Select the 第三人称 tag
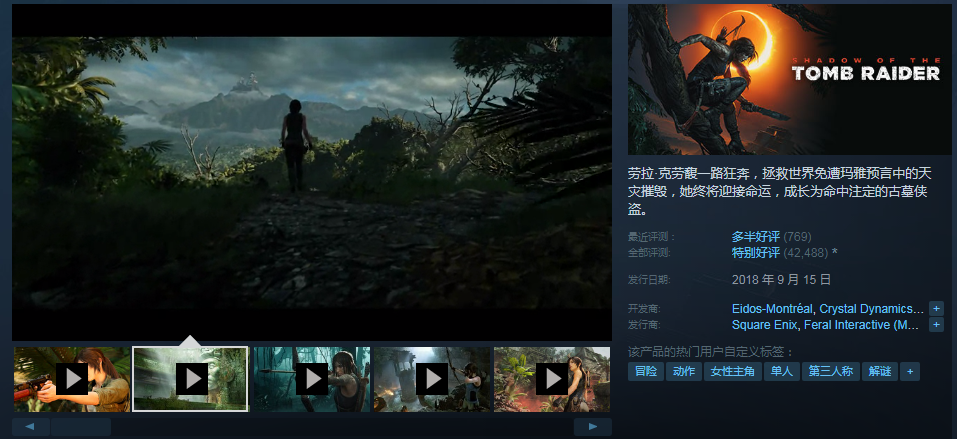957x439 pixels. 831,371
